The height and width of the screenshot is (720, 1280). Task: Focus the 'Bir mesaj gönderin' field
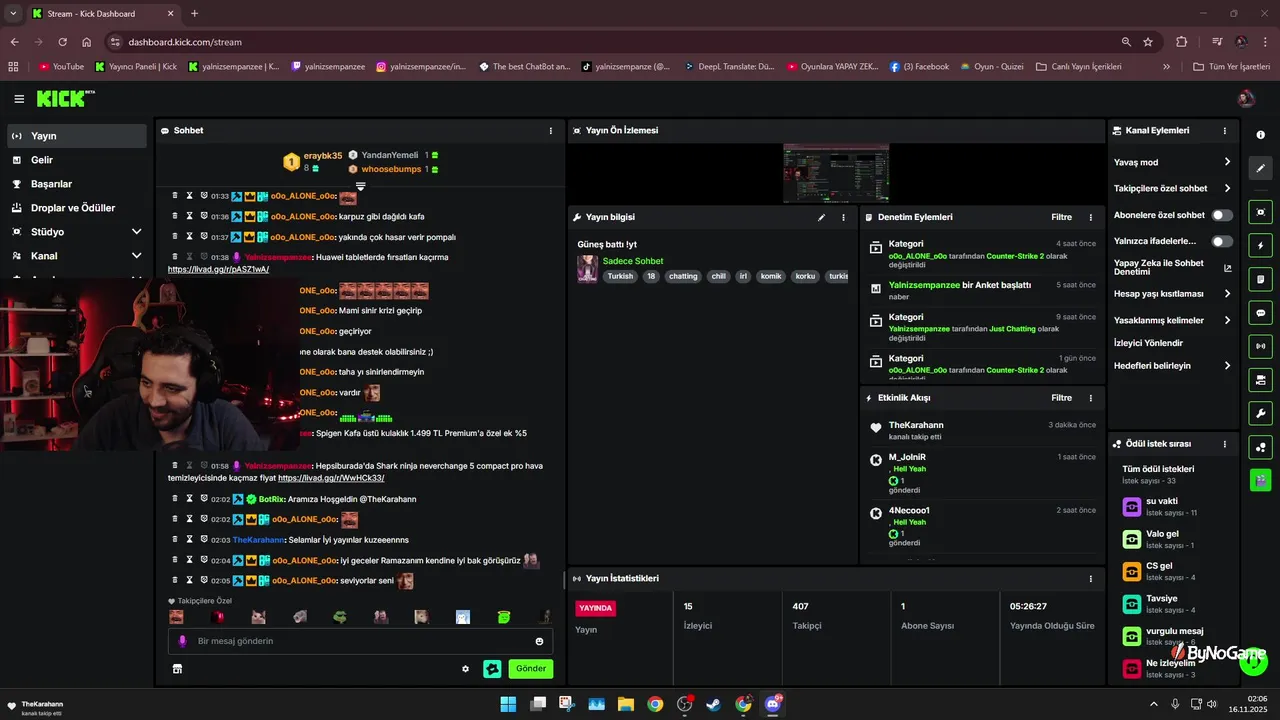pyautogui.click(x=360, y=641)
